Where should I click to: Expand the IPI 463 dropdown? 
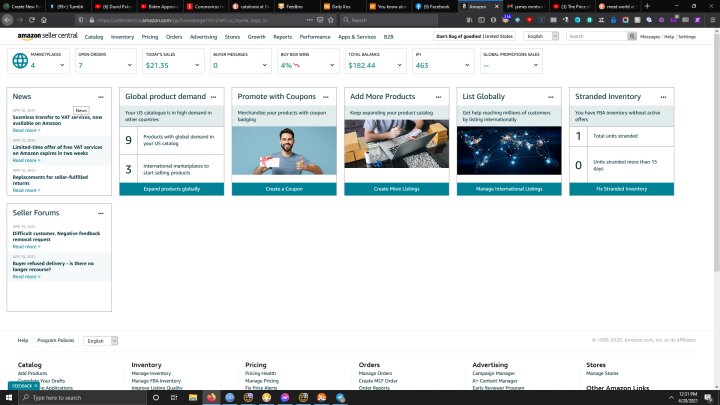point(467,65)
